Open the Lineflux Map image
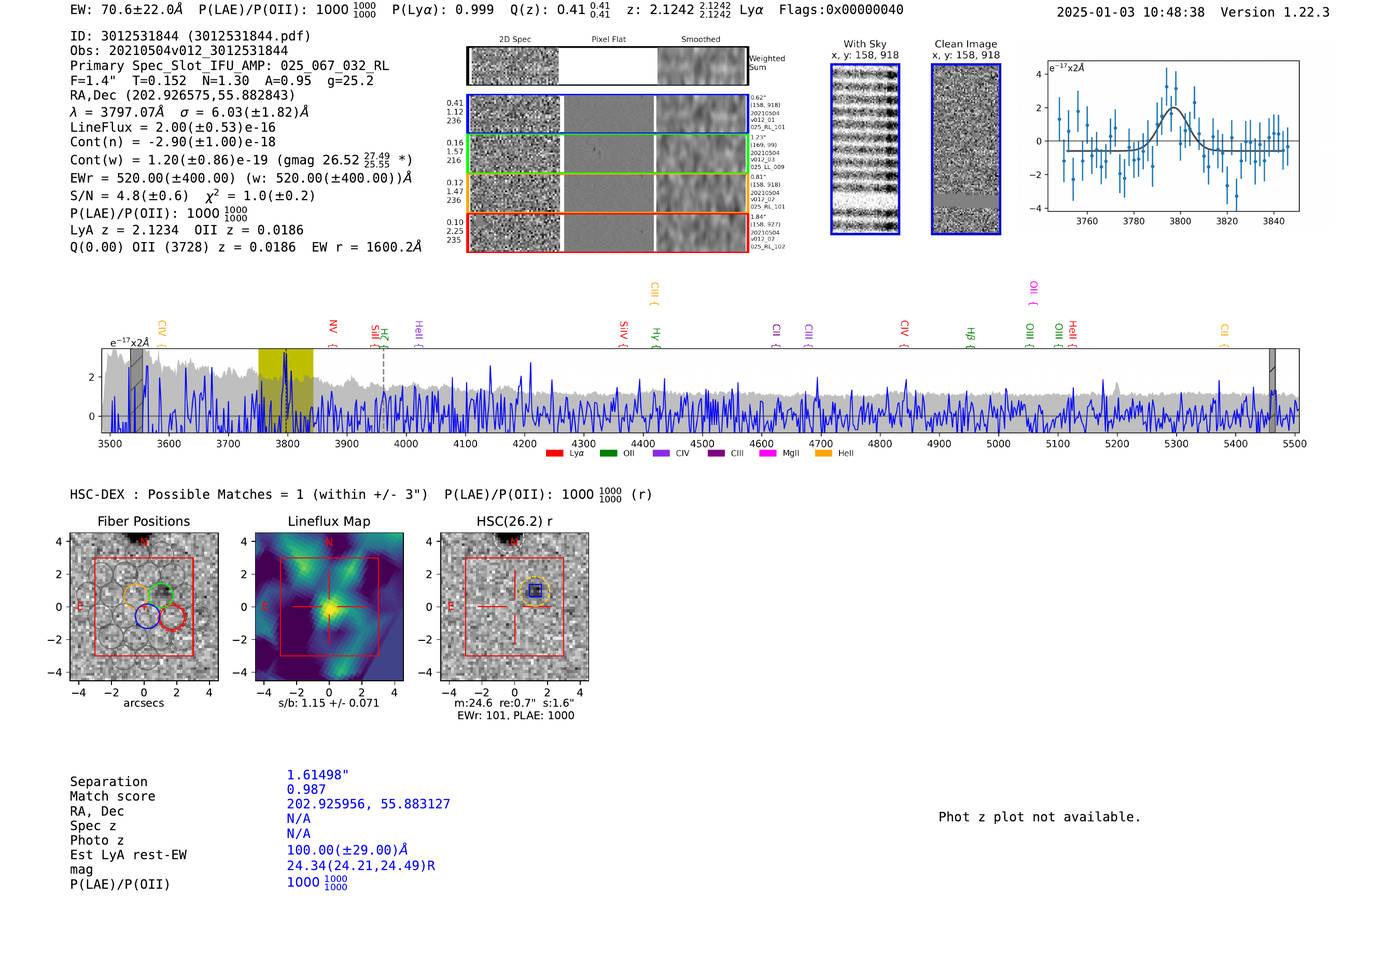The image size is (1400, 953). tap(329, 607)
